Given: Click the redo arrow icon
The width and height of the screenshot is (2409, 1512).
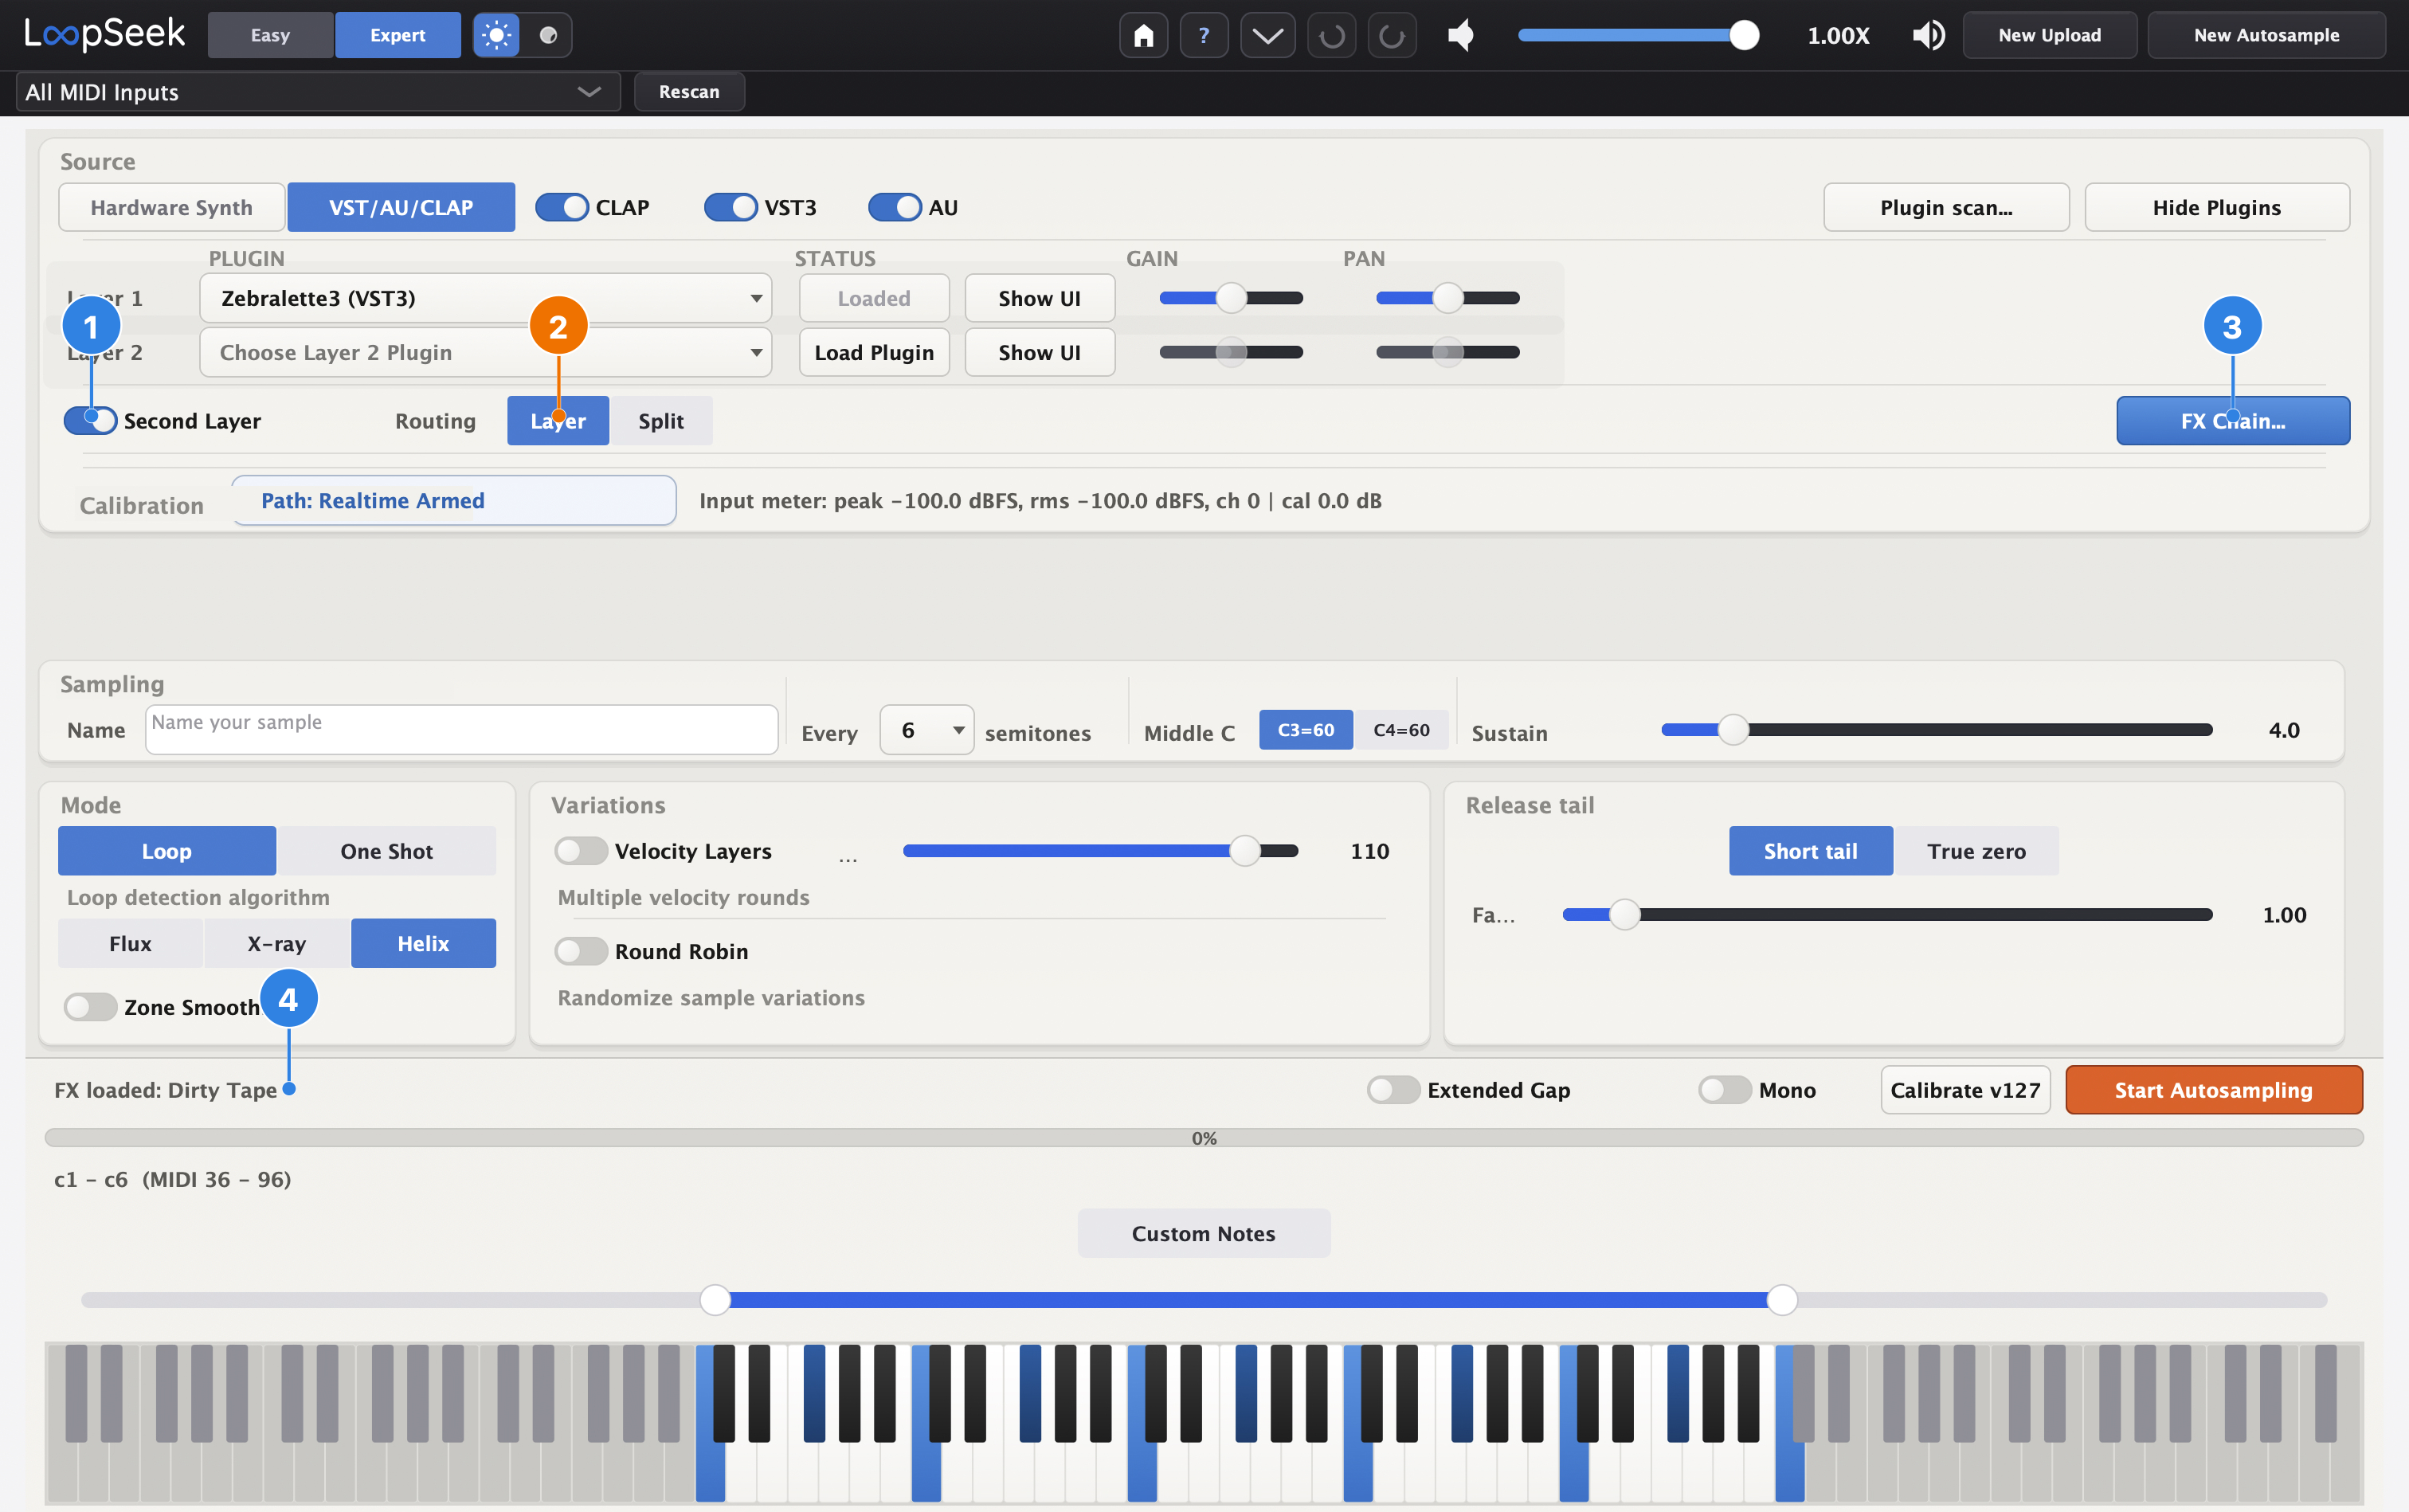Looking at the screenshot, I should (x=1392, y=36).
